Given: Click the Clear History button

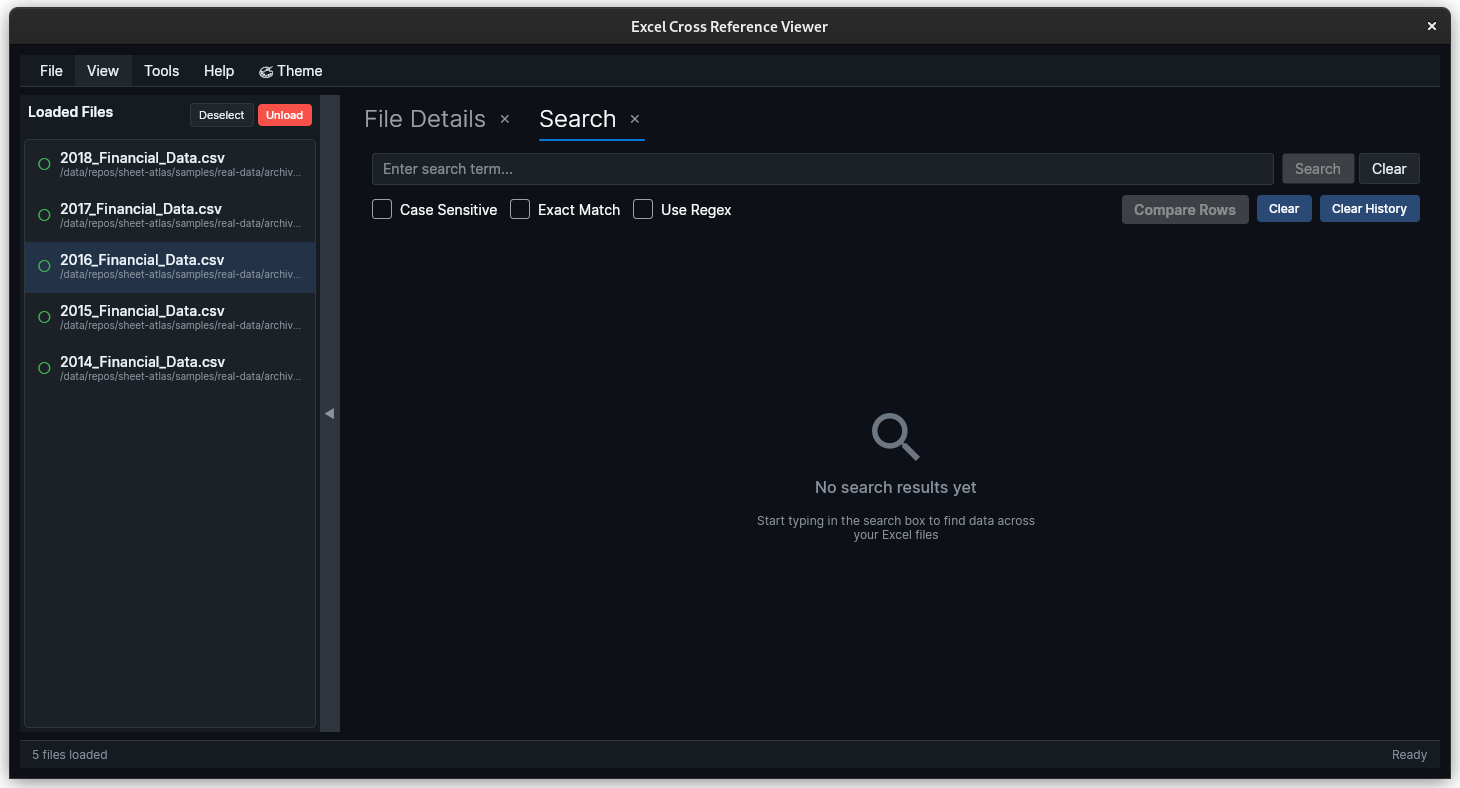Looking at the screenshot, I should pos(1369,209).
